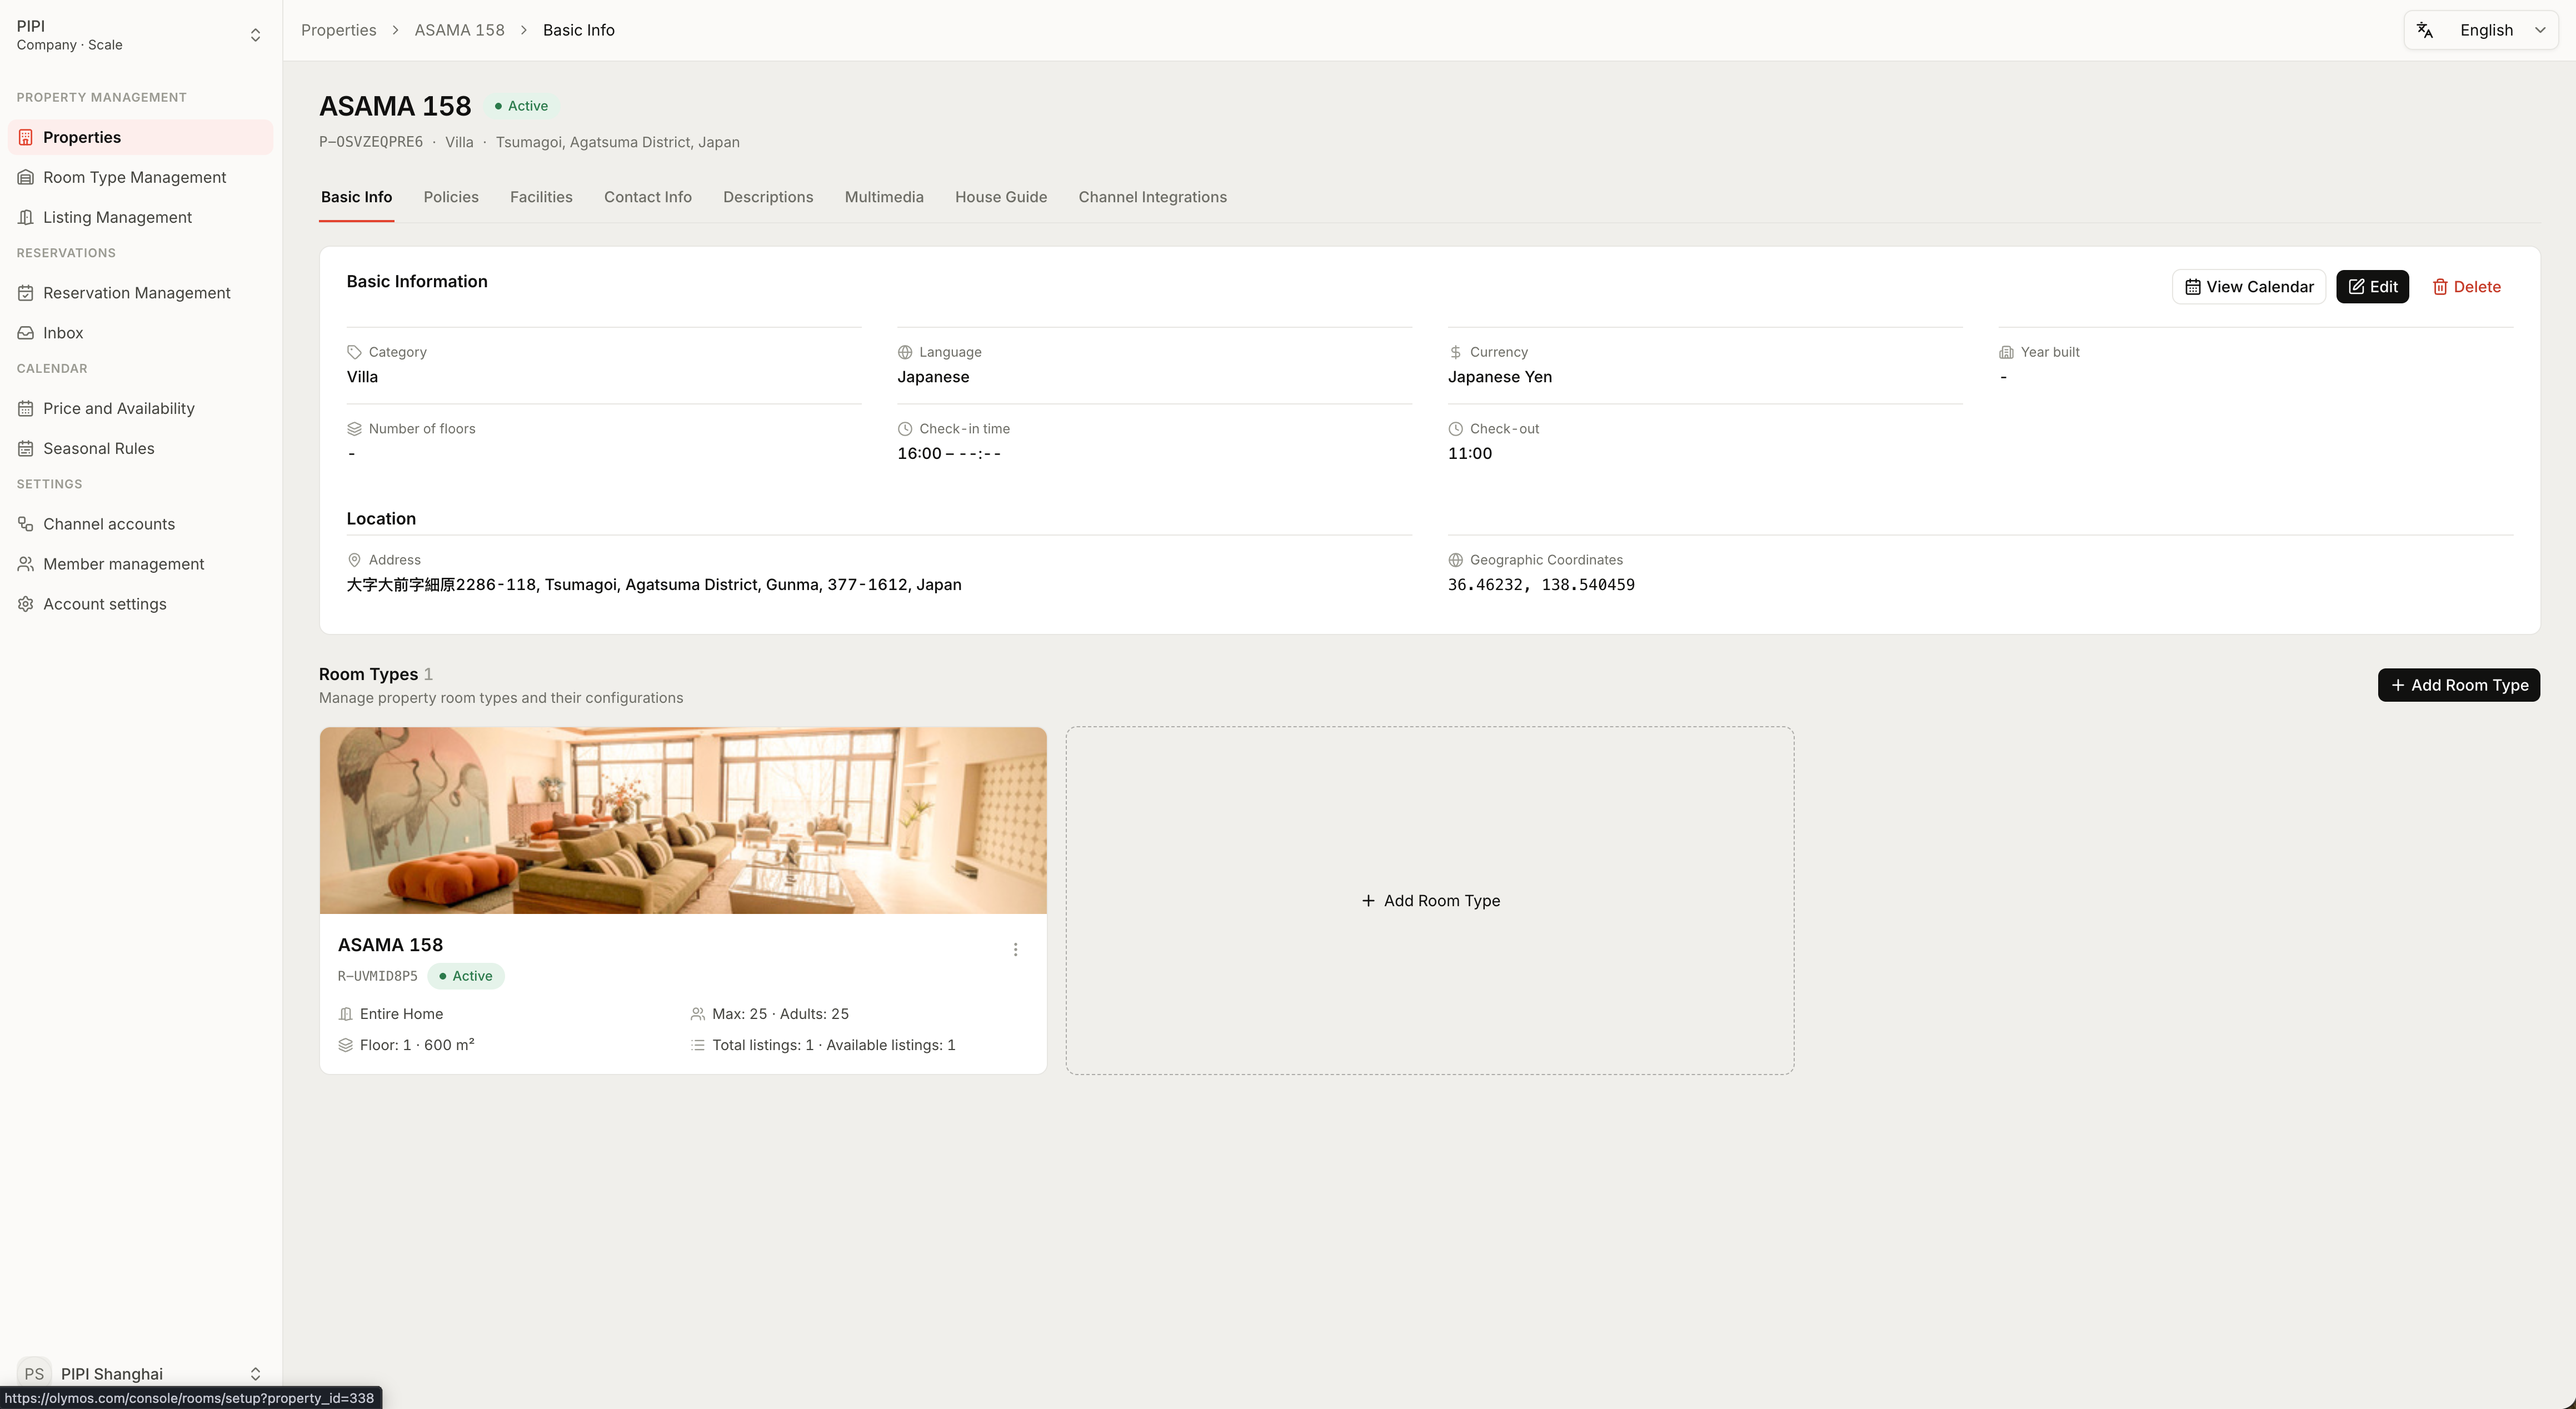Click the Properties breadcrumb link
Image resolution: width=2576 pixels, height=1409 pixels.
point(338,30)
